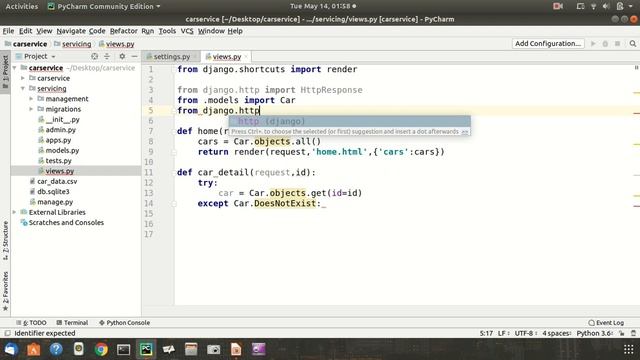Click the Stop square icon in toolbar

[618, 44]
